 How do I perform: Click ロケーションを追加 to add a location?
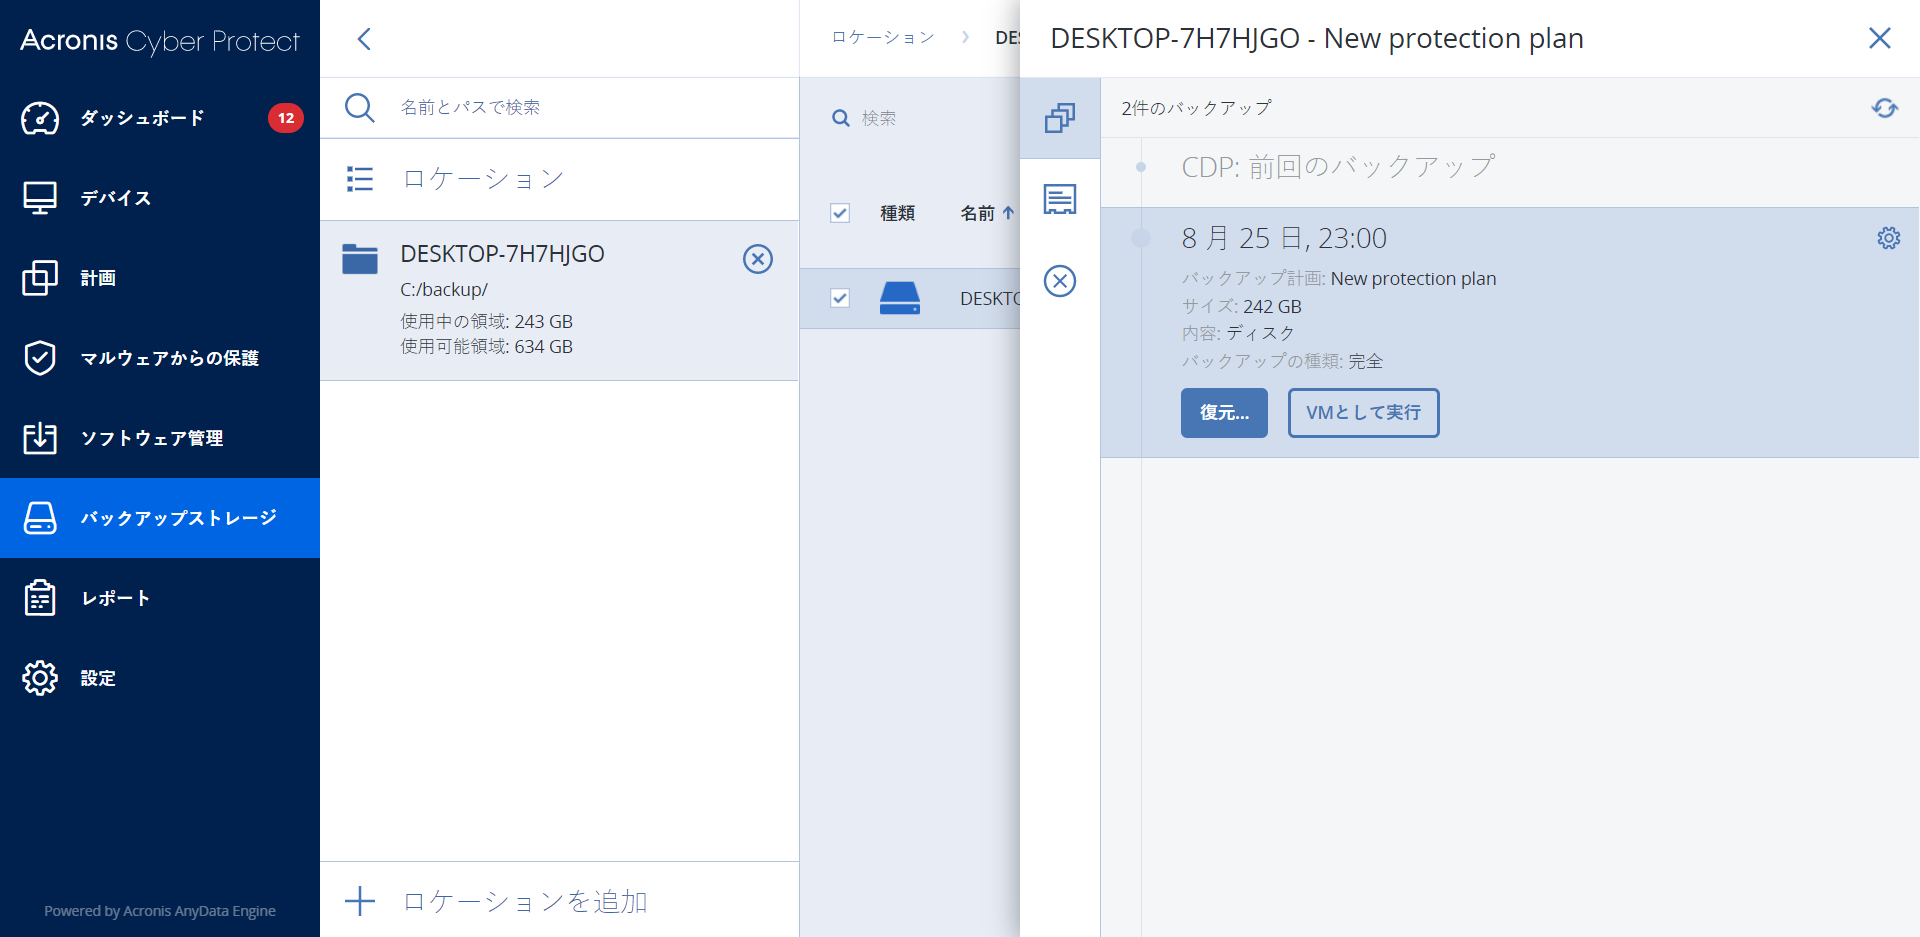click(524, 901)
